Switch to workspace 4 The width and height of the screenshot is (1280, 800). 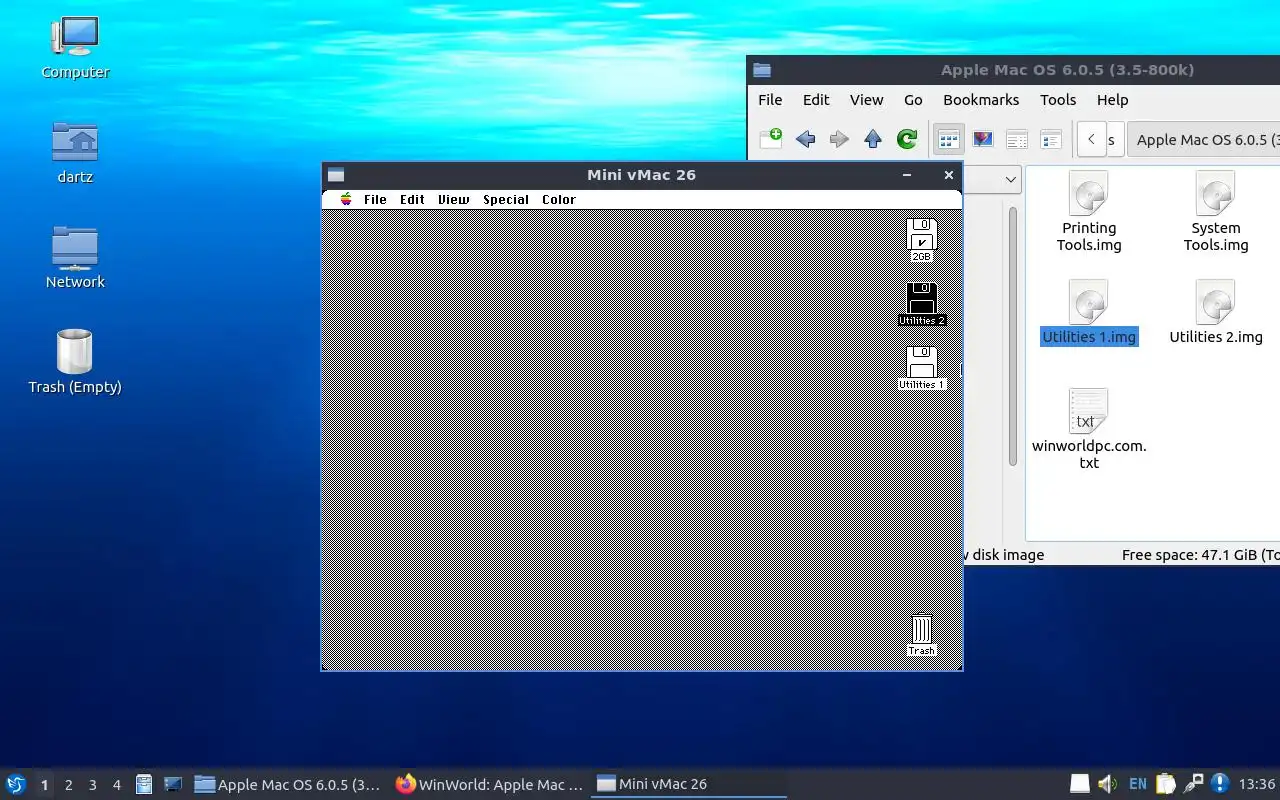pos(116,785)
